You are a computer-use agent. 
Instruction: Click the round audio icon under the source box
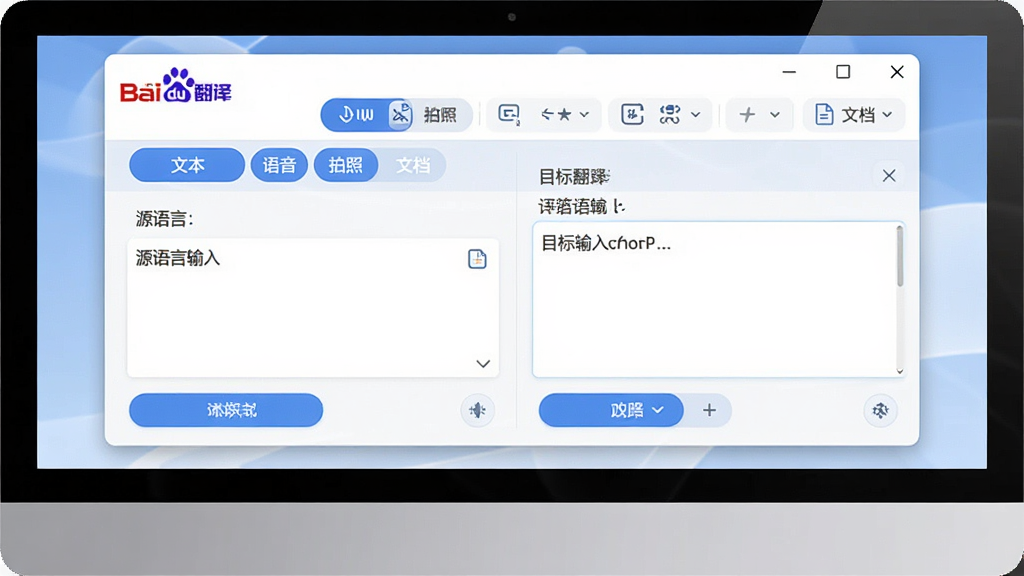tap(477, 410)
